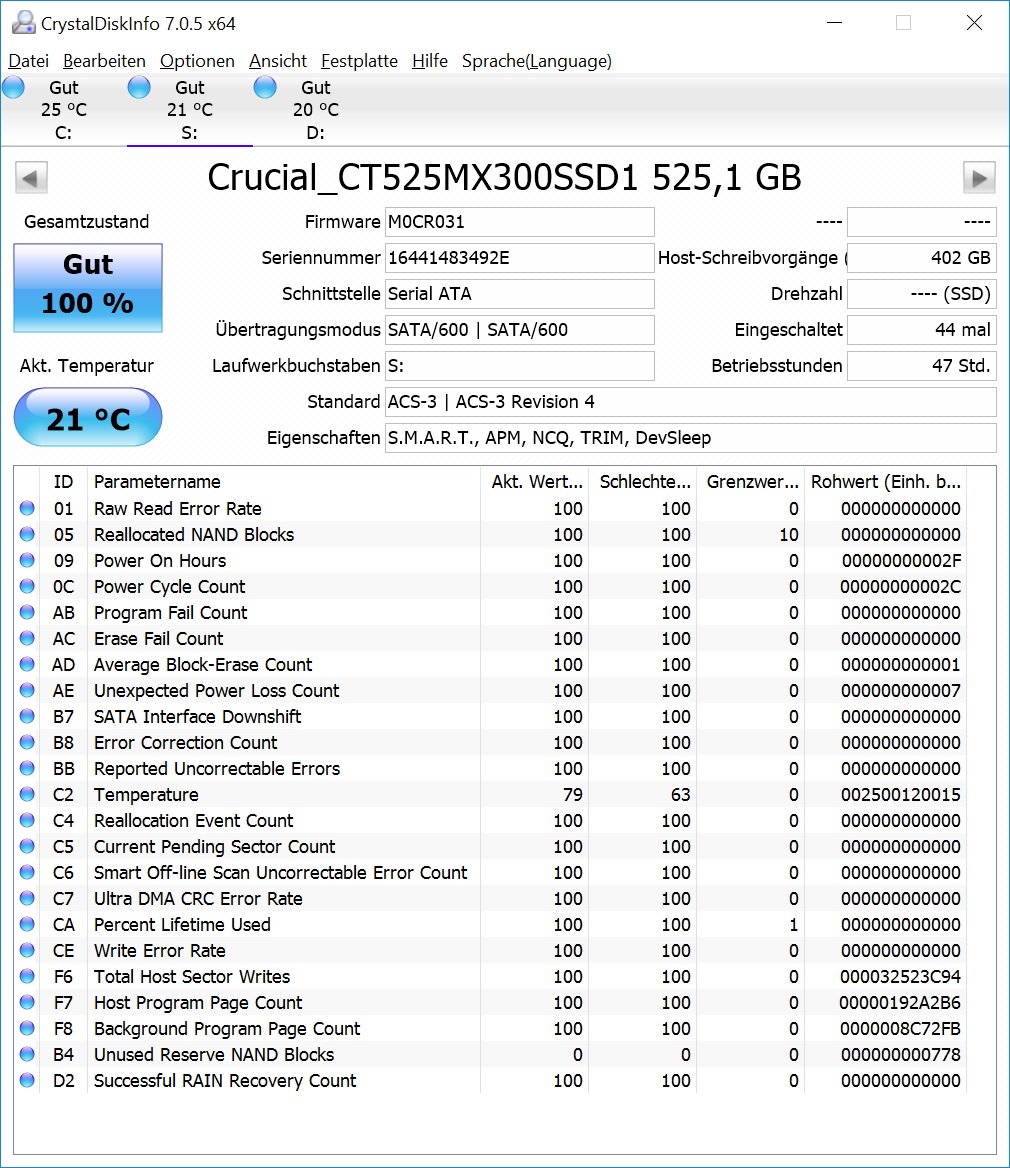The height and width of the screenshot is (1168, 1010).
Task: Open the Sprache(Language) menu
Action: (x=536, y=61)
